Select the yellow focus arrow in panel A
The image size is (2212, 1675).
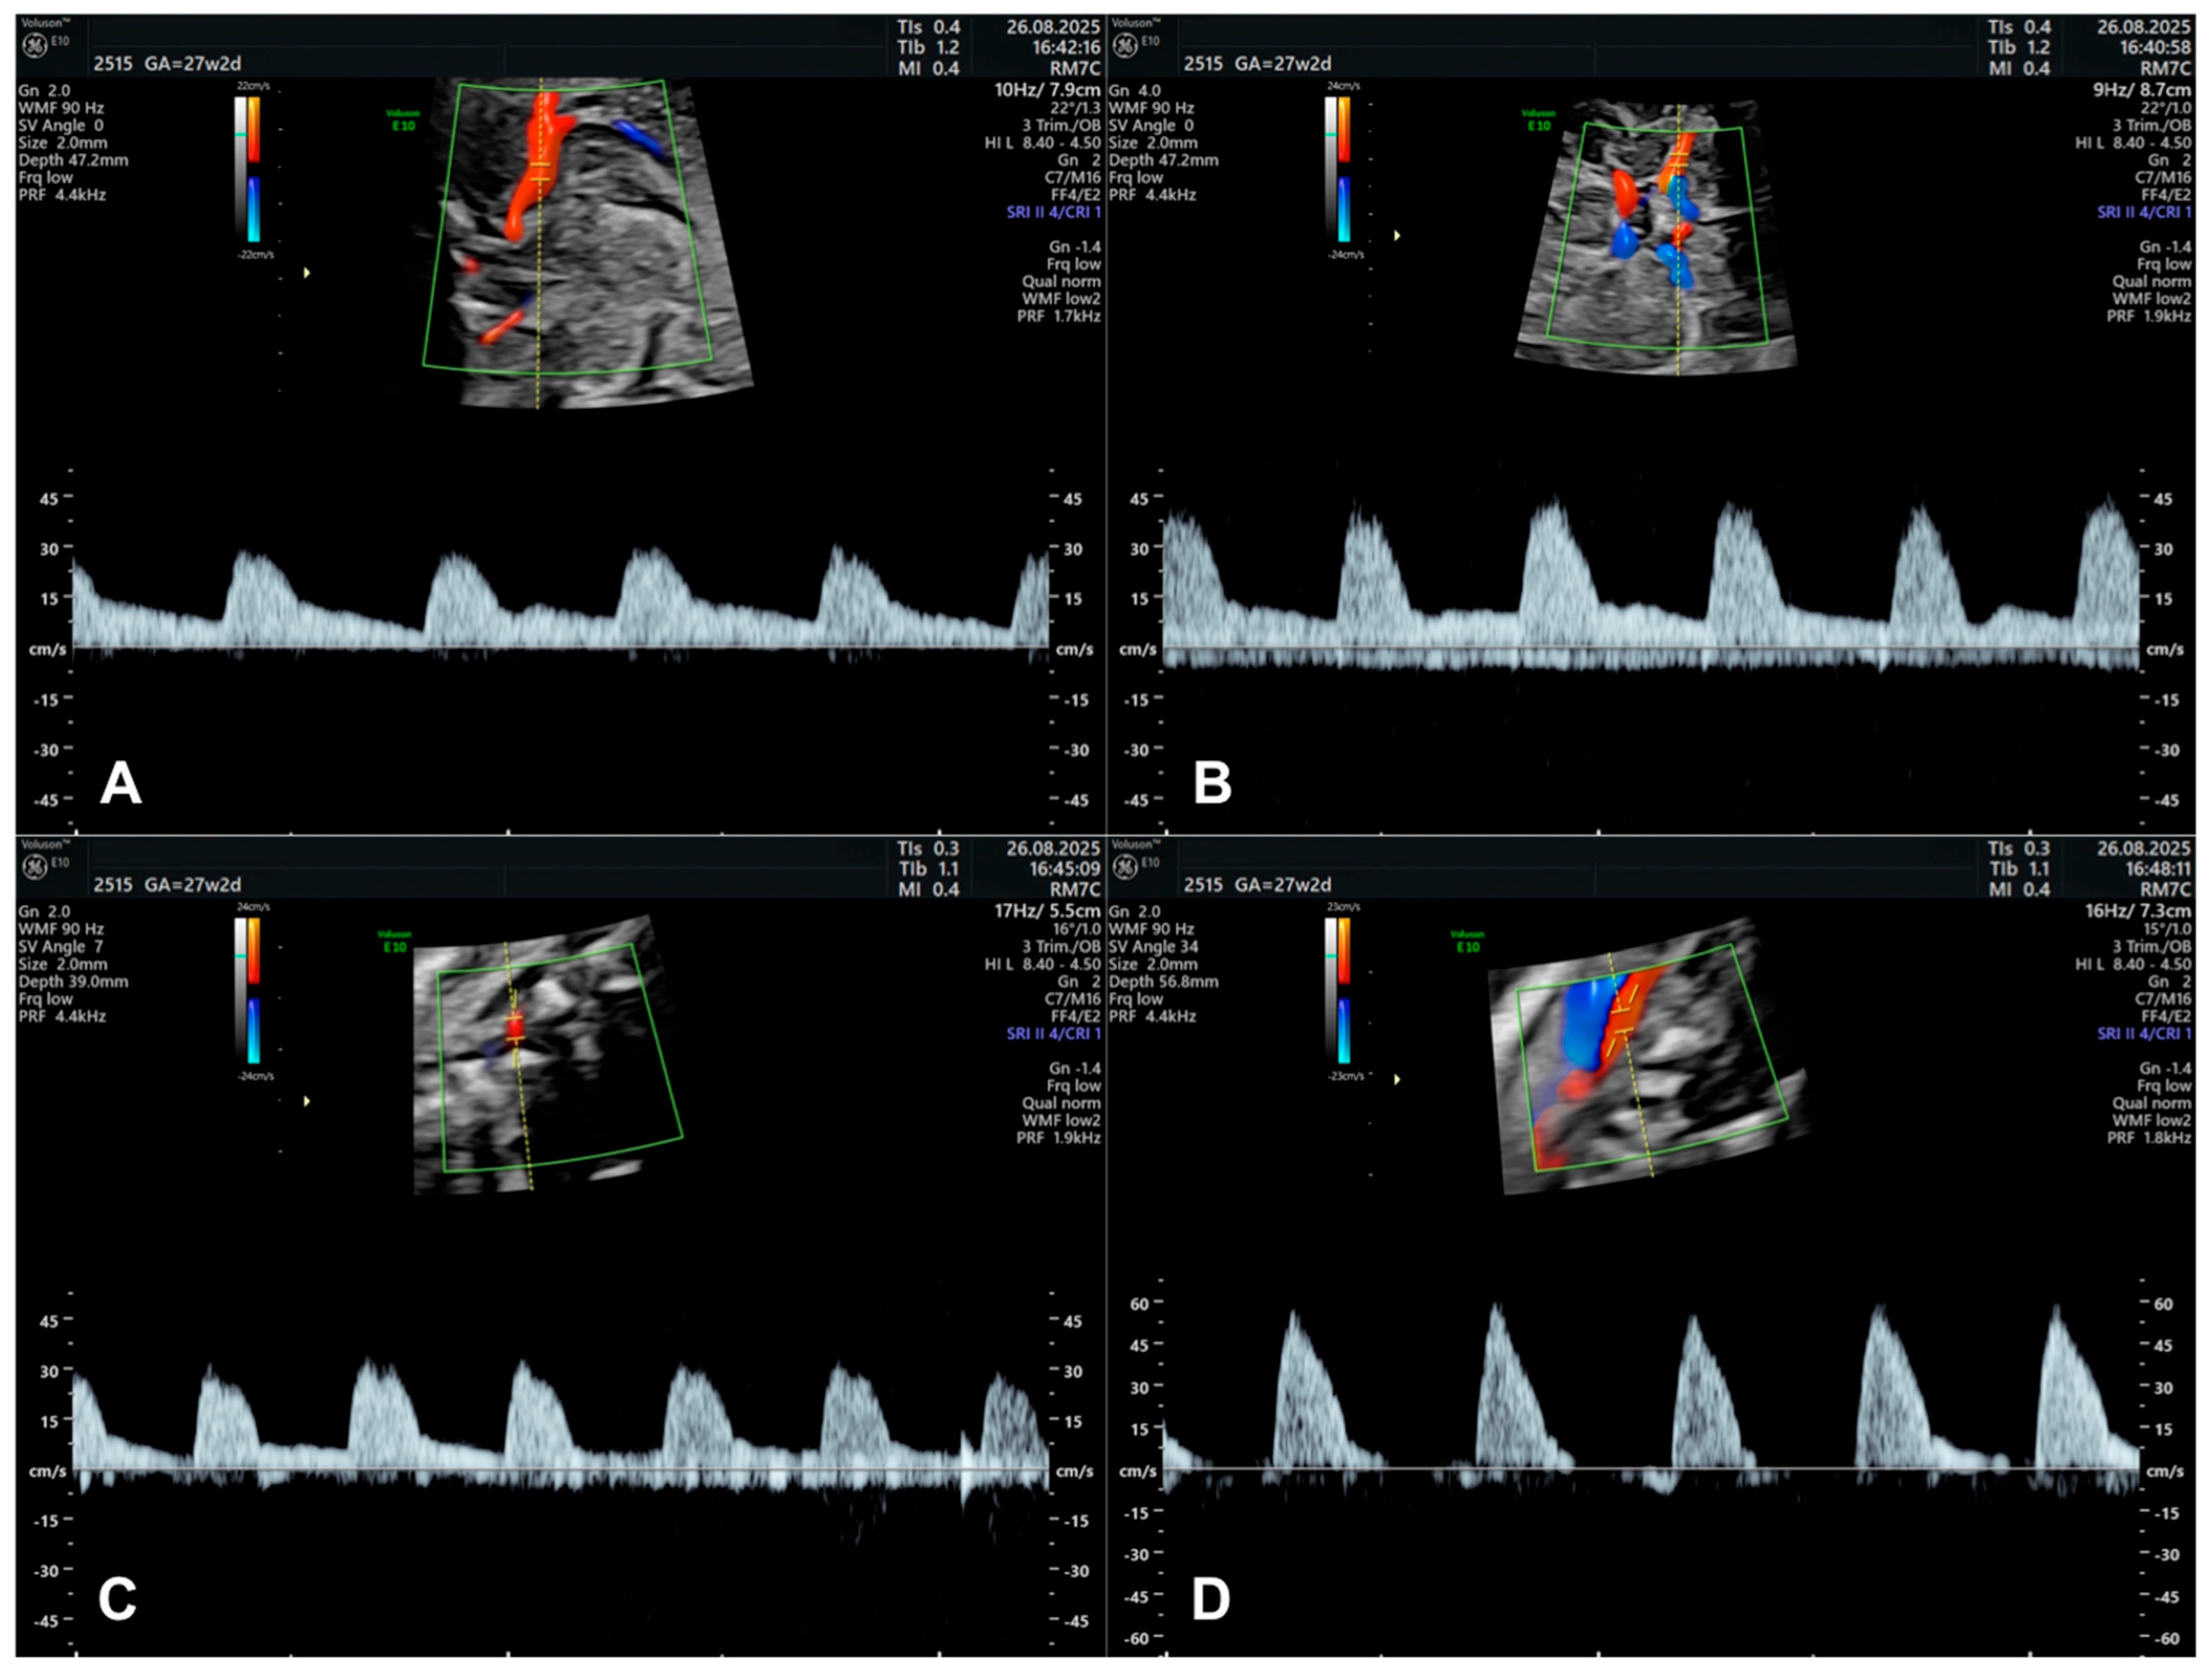[307, 272]
